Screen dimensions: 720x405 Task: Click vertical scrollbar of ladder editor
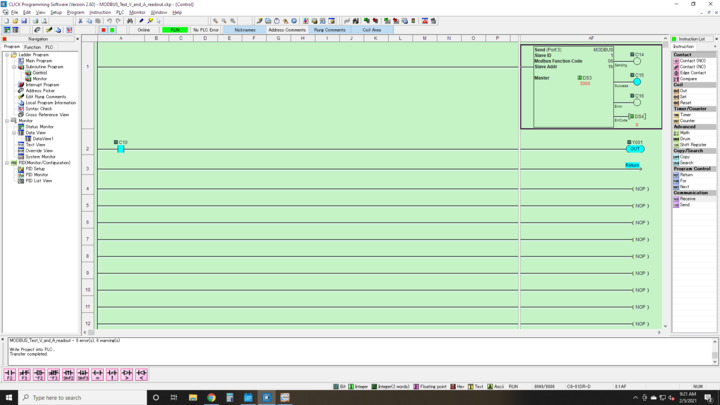(665, 182)
